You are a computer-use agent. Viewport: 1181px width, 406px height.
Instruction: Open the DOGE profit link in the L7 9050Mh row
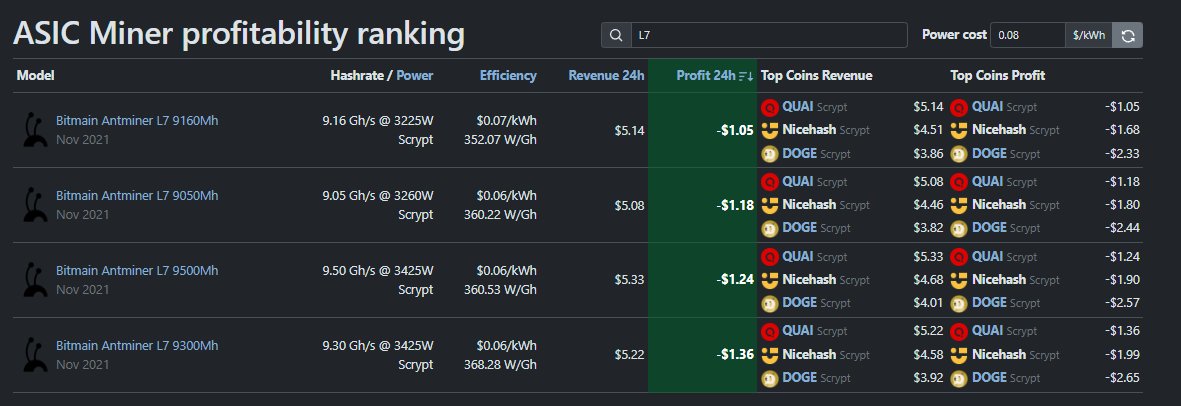tap(989, 228)
